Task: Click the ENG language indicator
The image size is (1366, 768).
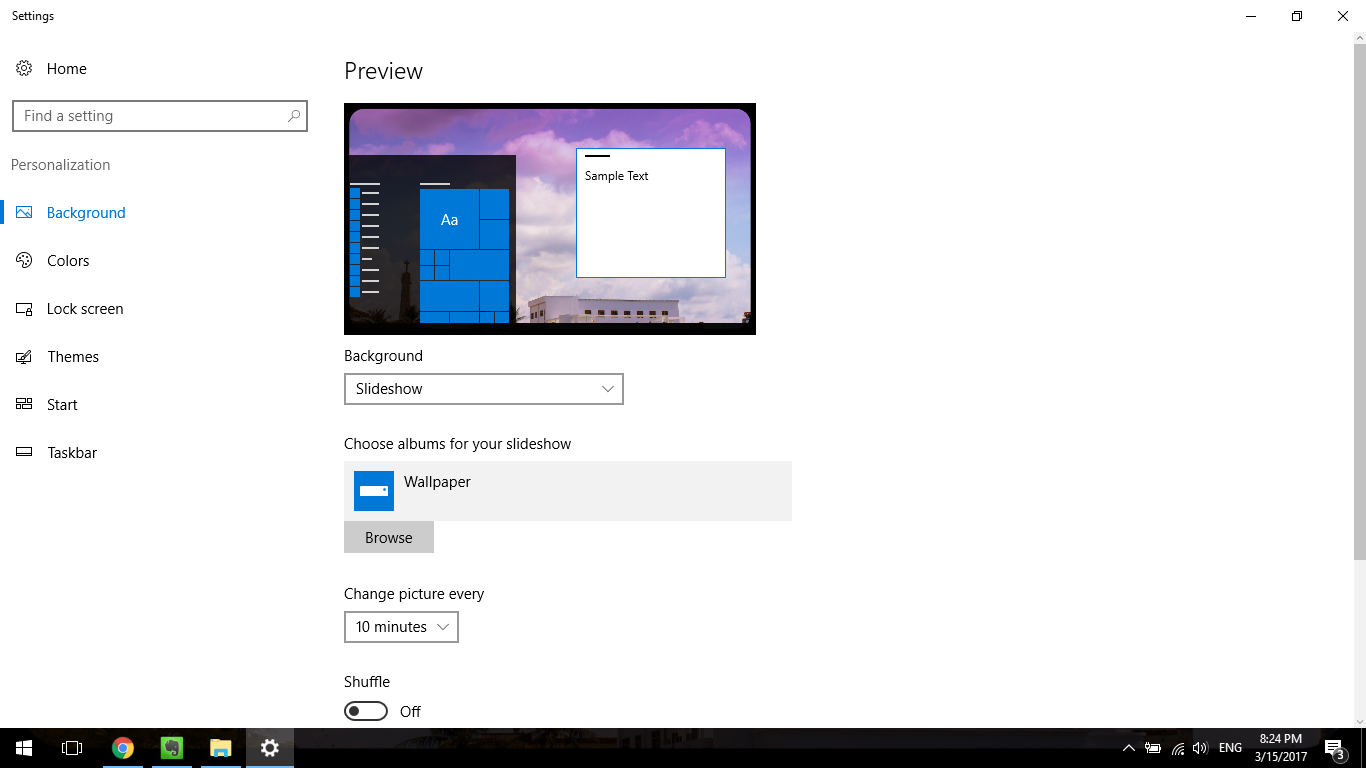Action: pos(1231,748)
